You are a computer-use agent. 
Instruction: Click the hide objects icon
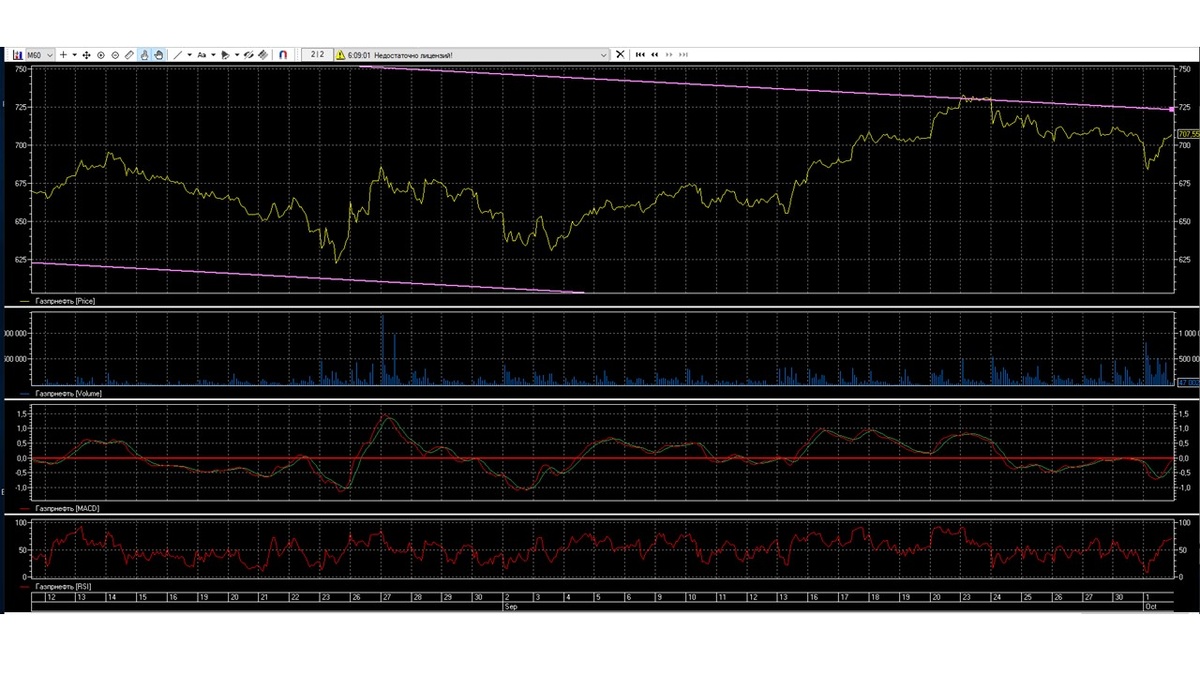[x=248, y=55]
